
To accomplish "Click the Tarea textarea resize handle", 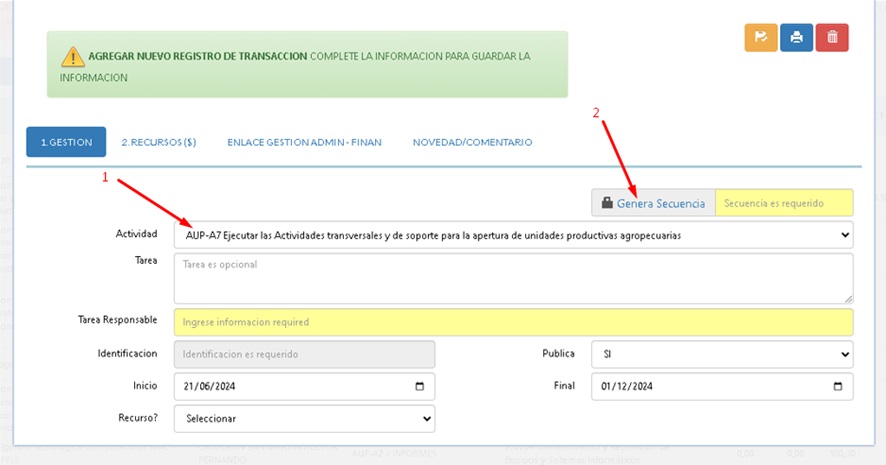I will tap(848, 299).
